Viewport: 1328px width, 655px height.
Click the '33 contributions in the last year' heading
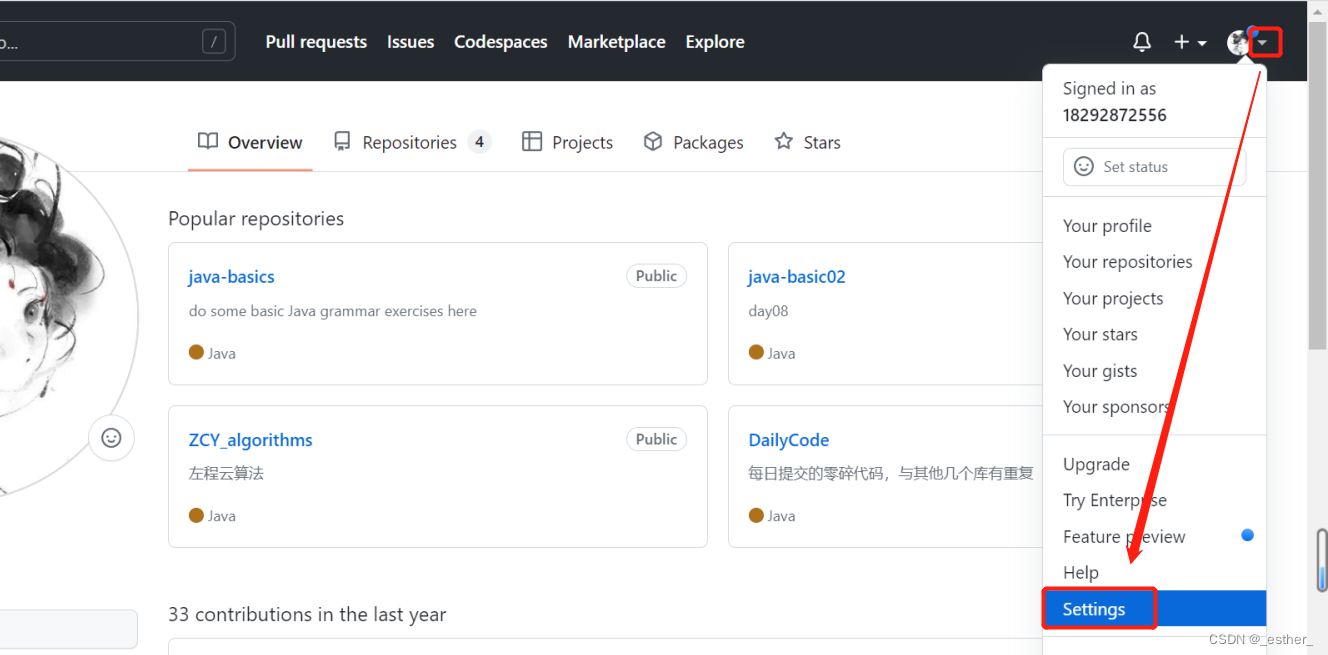coord(307,614)
